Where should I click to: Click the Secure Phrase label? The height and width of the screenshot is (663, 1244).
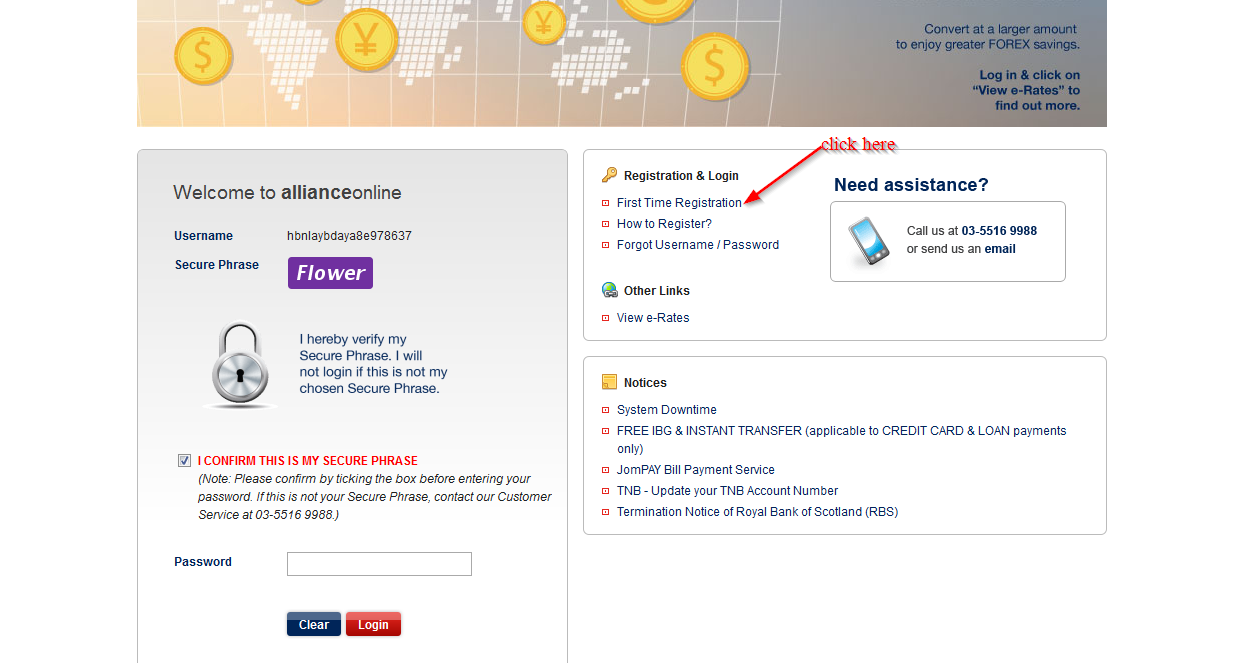pos(217,265)
